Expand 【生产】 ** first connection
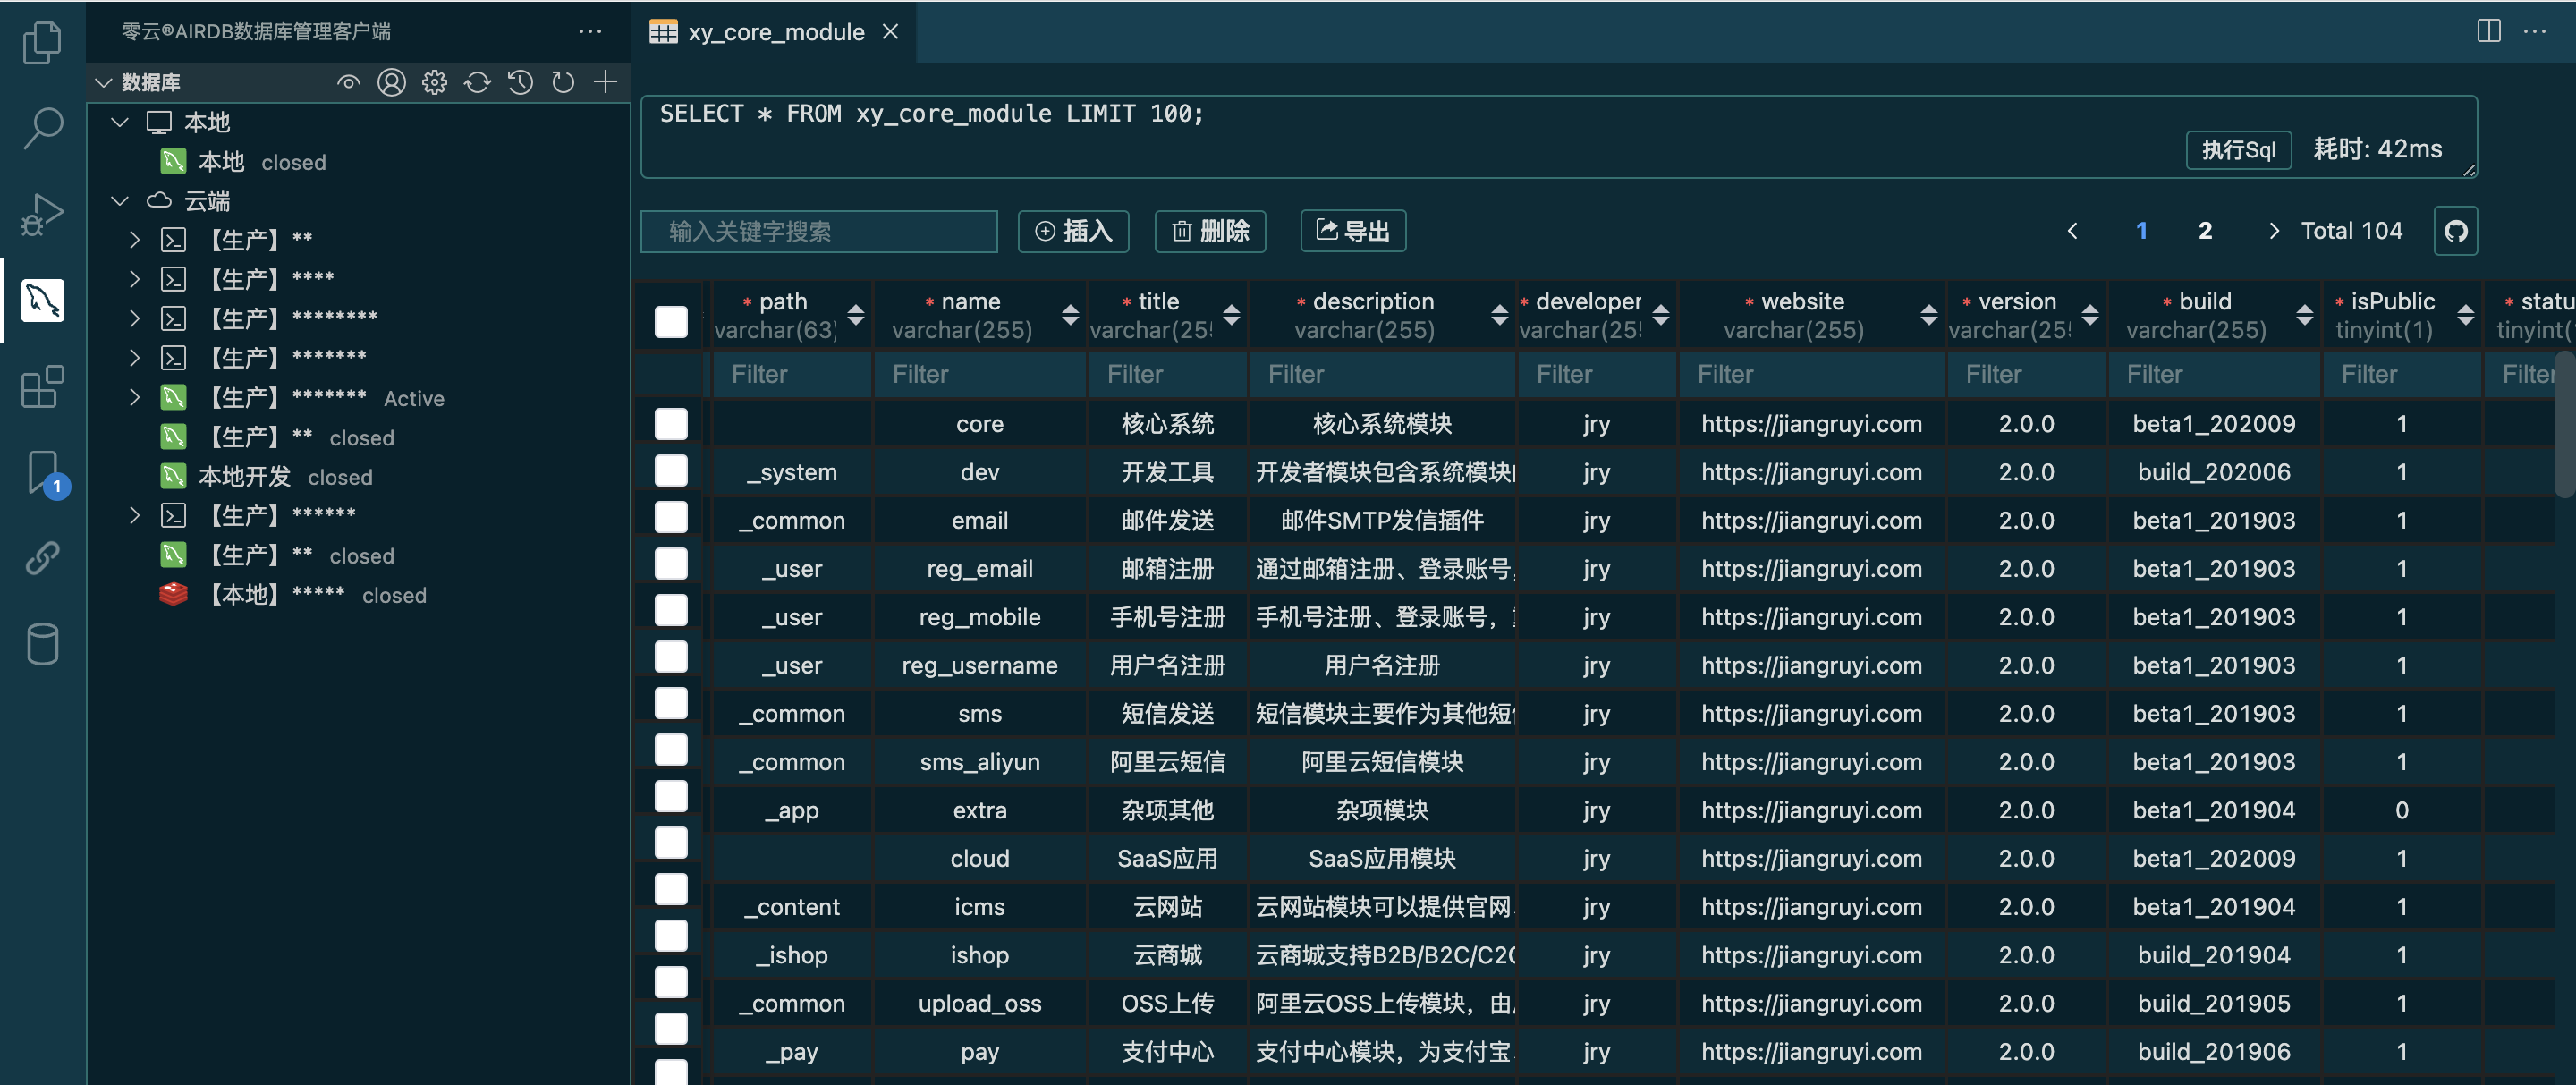 tap(135, 240)
